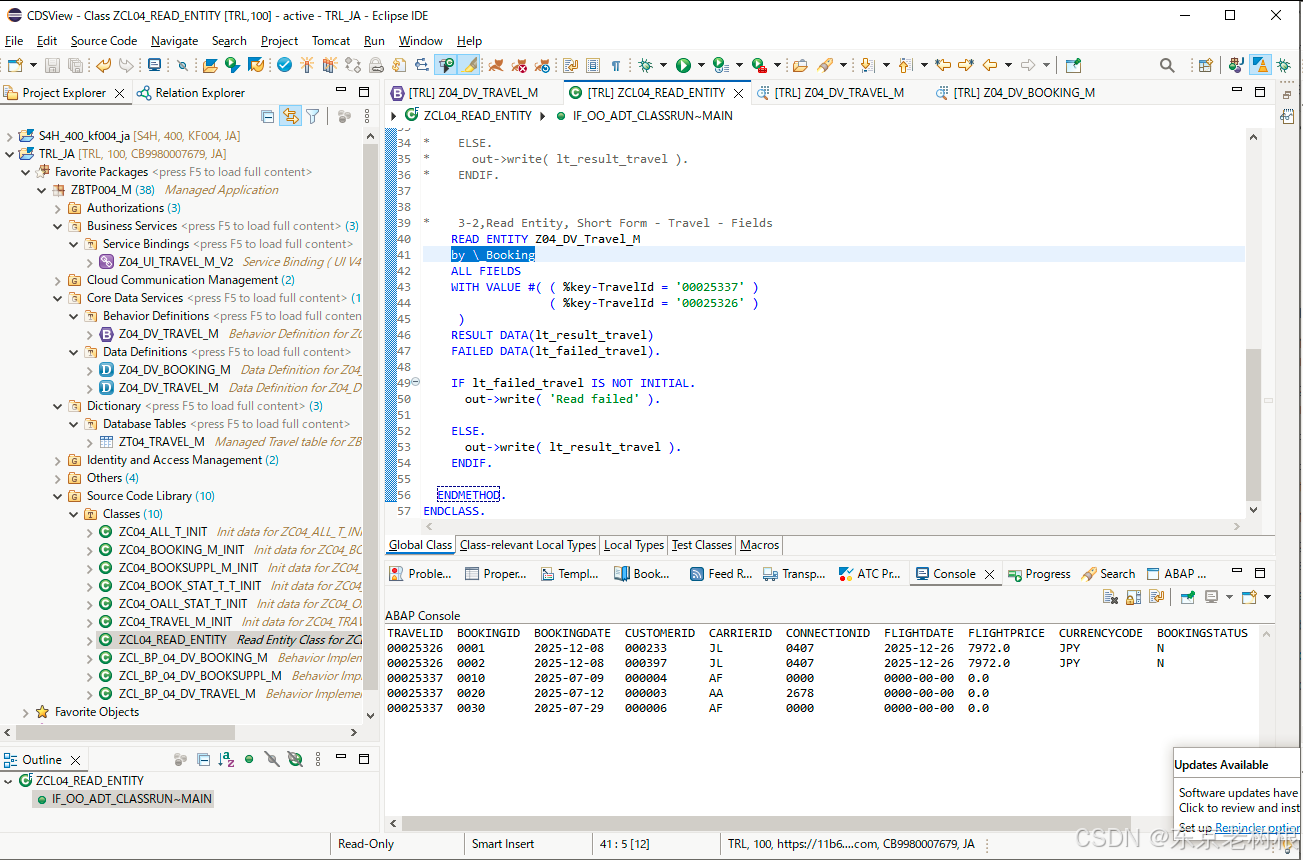Open the Debug button dropdown arrow
Screen dimensions: 1303x860
pos(662,66)
